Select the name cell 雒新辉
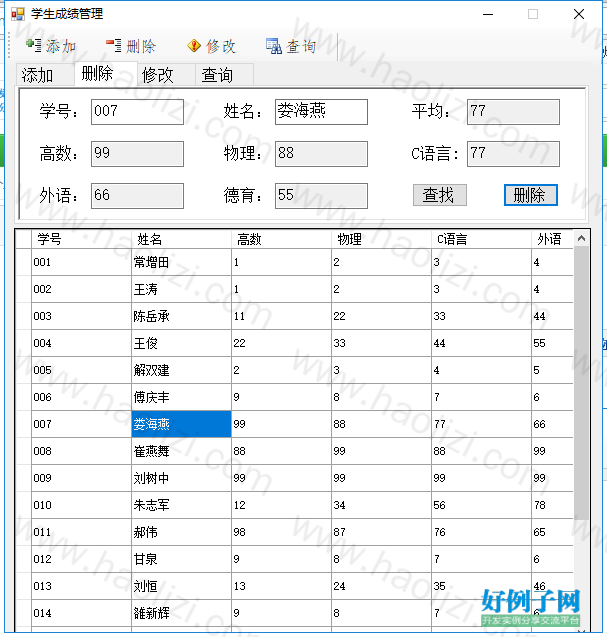The width and height of the screenshot is (607, 637). tap(181, 613)
